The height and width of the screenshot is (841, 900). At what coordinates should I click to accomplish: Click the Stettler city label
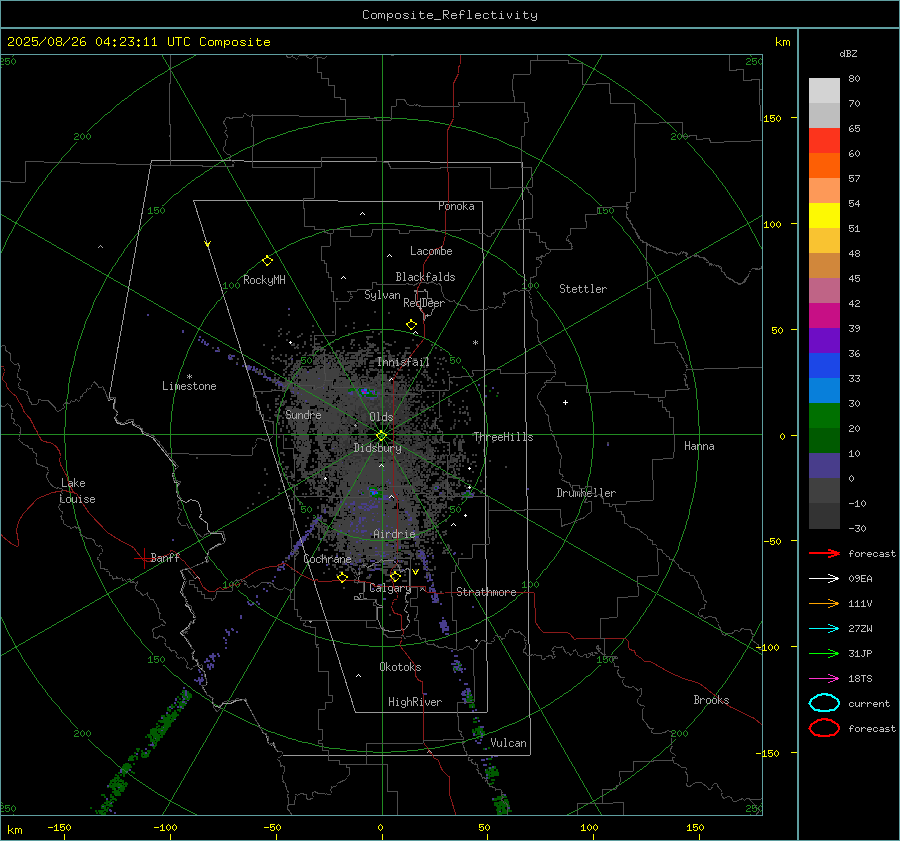tap(583, 289)
